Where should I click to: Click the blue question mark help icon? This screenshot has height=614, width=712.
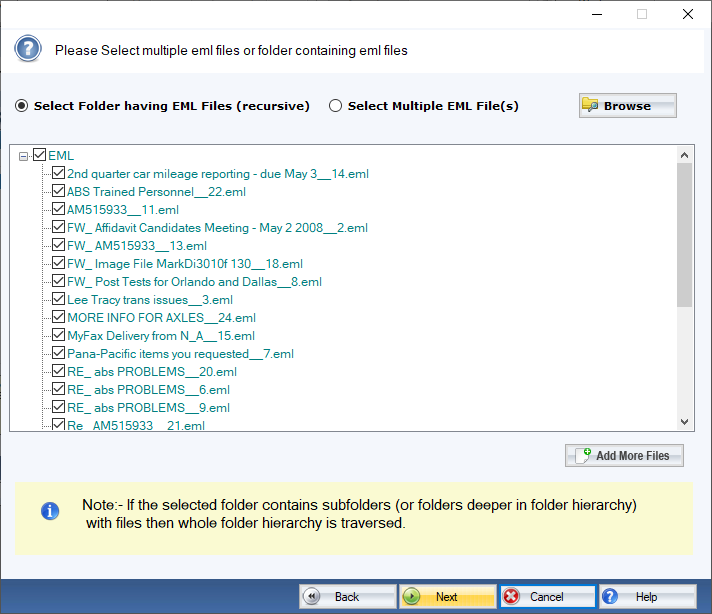pyautogui.click(x=28, y=49)
